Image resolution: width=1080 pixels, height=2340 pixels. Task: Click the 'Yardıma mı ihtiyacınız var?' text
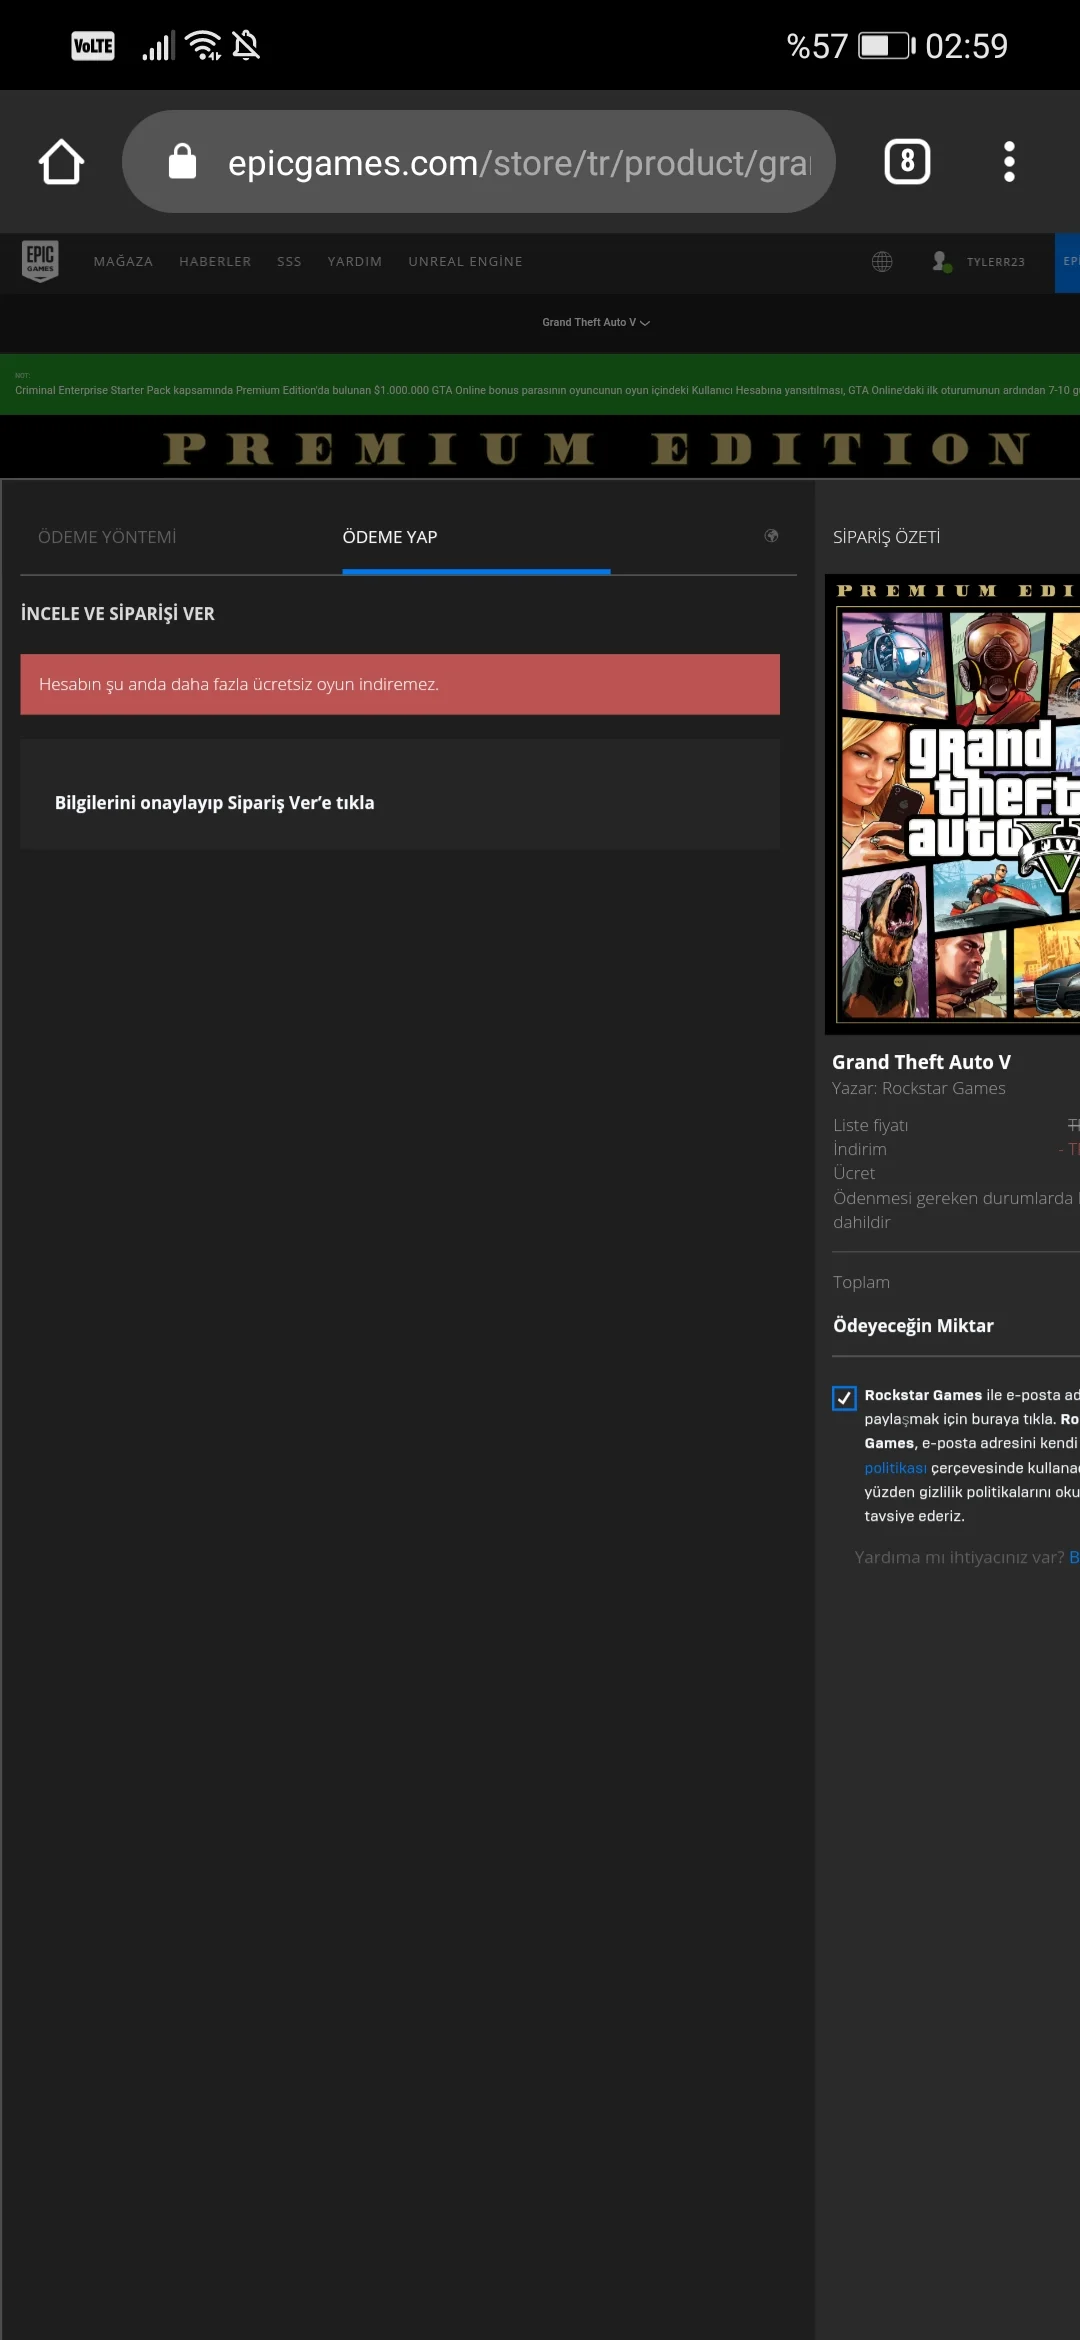tap(959, 1557)
